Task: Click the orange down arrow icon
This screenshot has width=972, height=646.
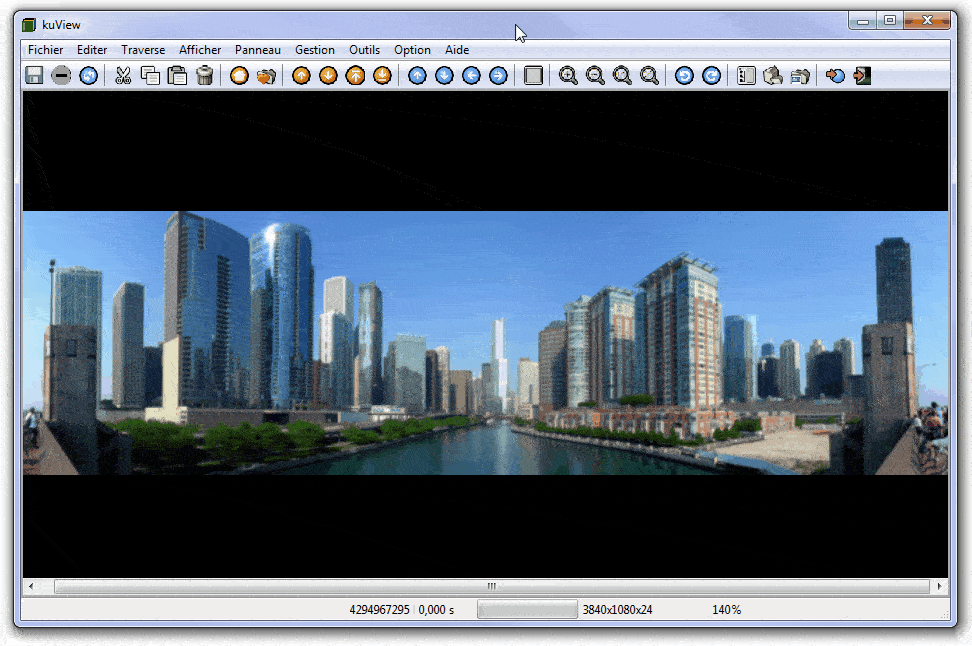Action: point(328,76)
